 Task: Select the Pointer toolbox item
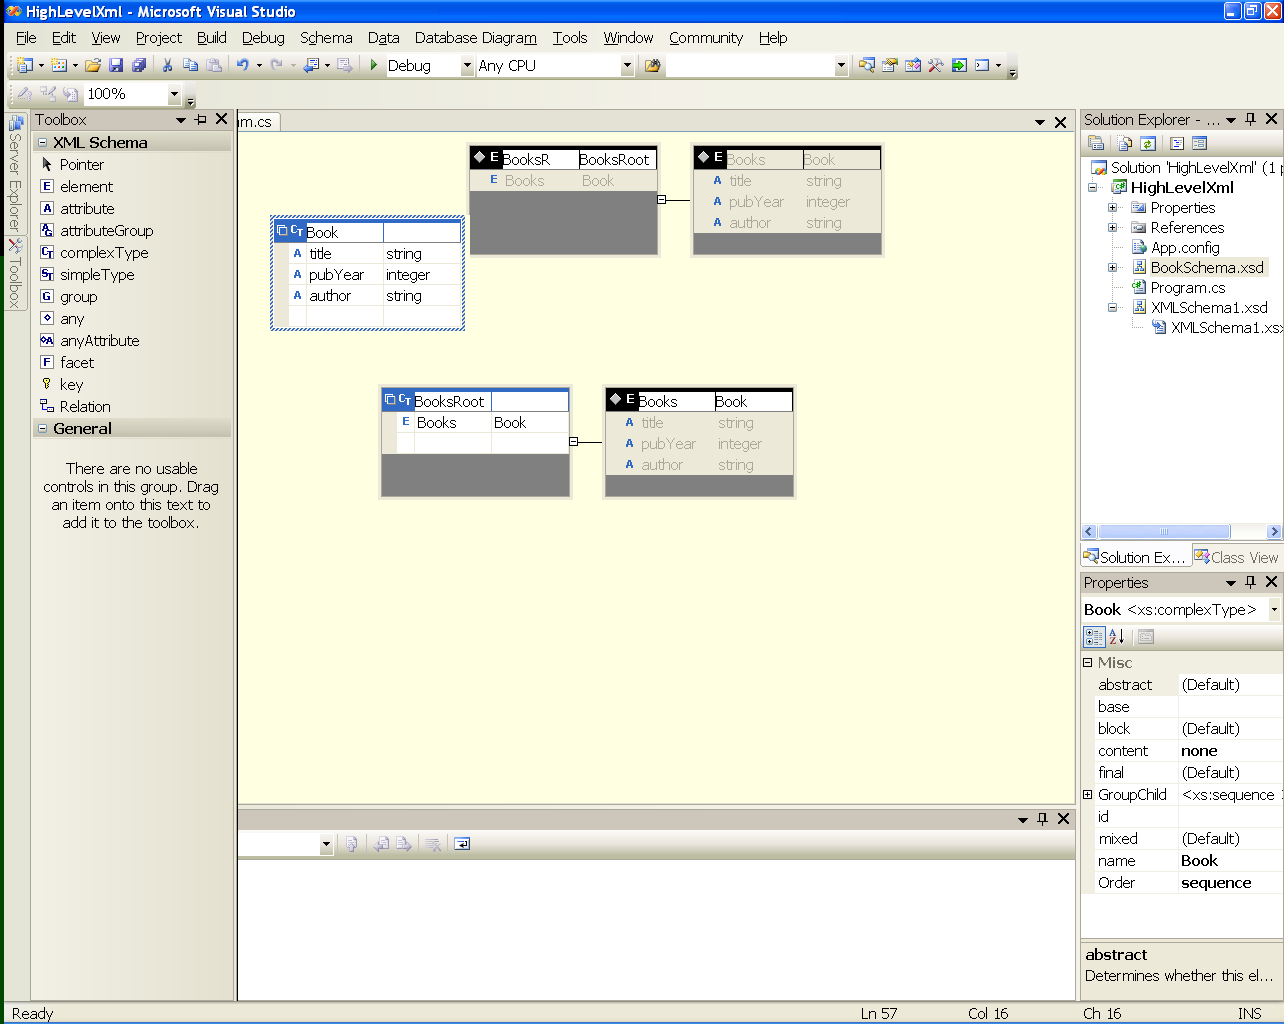(x=82, y=165)
